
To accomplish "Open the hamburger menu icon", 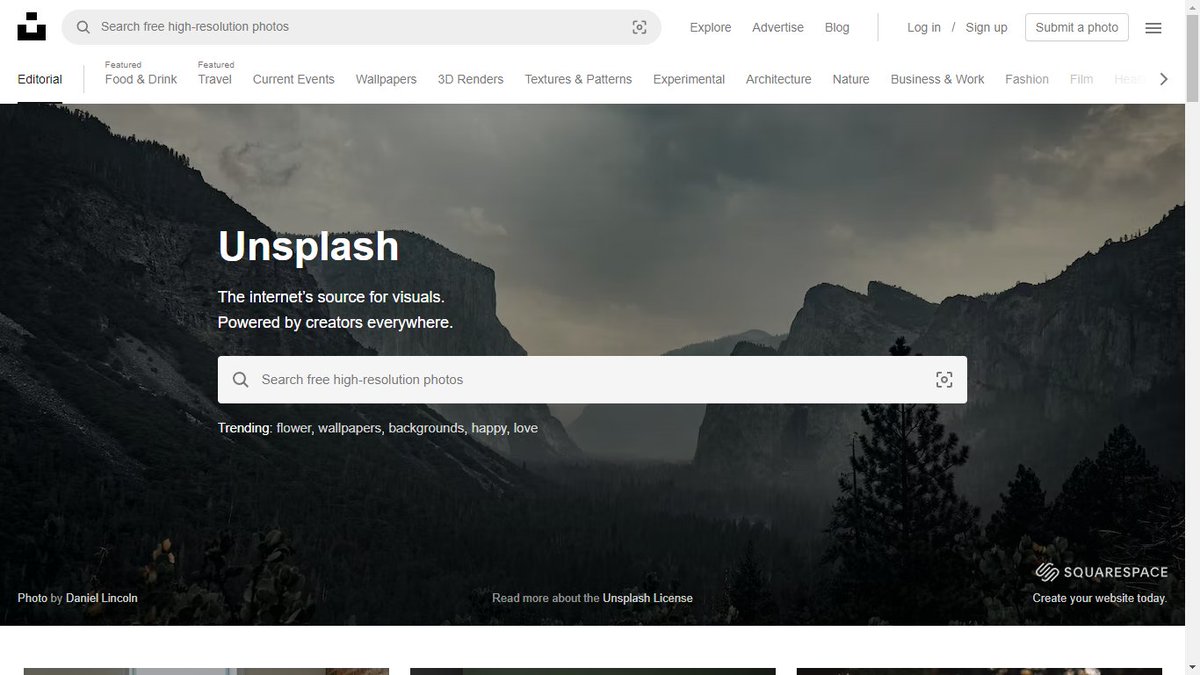I will click(x=1153, y=28).
